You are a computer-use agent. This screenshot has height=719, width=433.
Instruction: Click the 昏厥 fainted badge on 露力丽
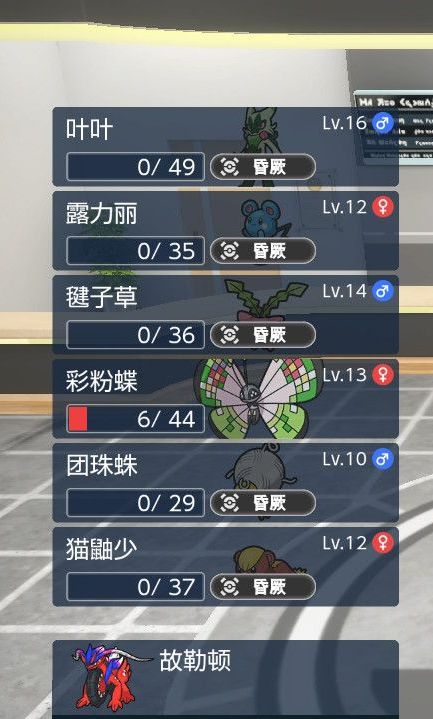coord(263,251)
